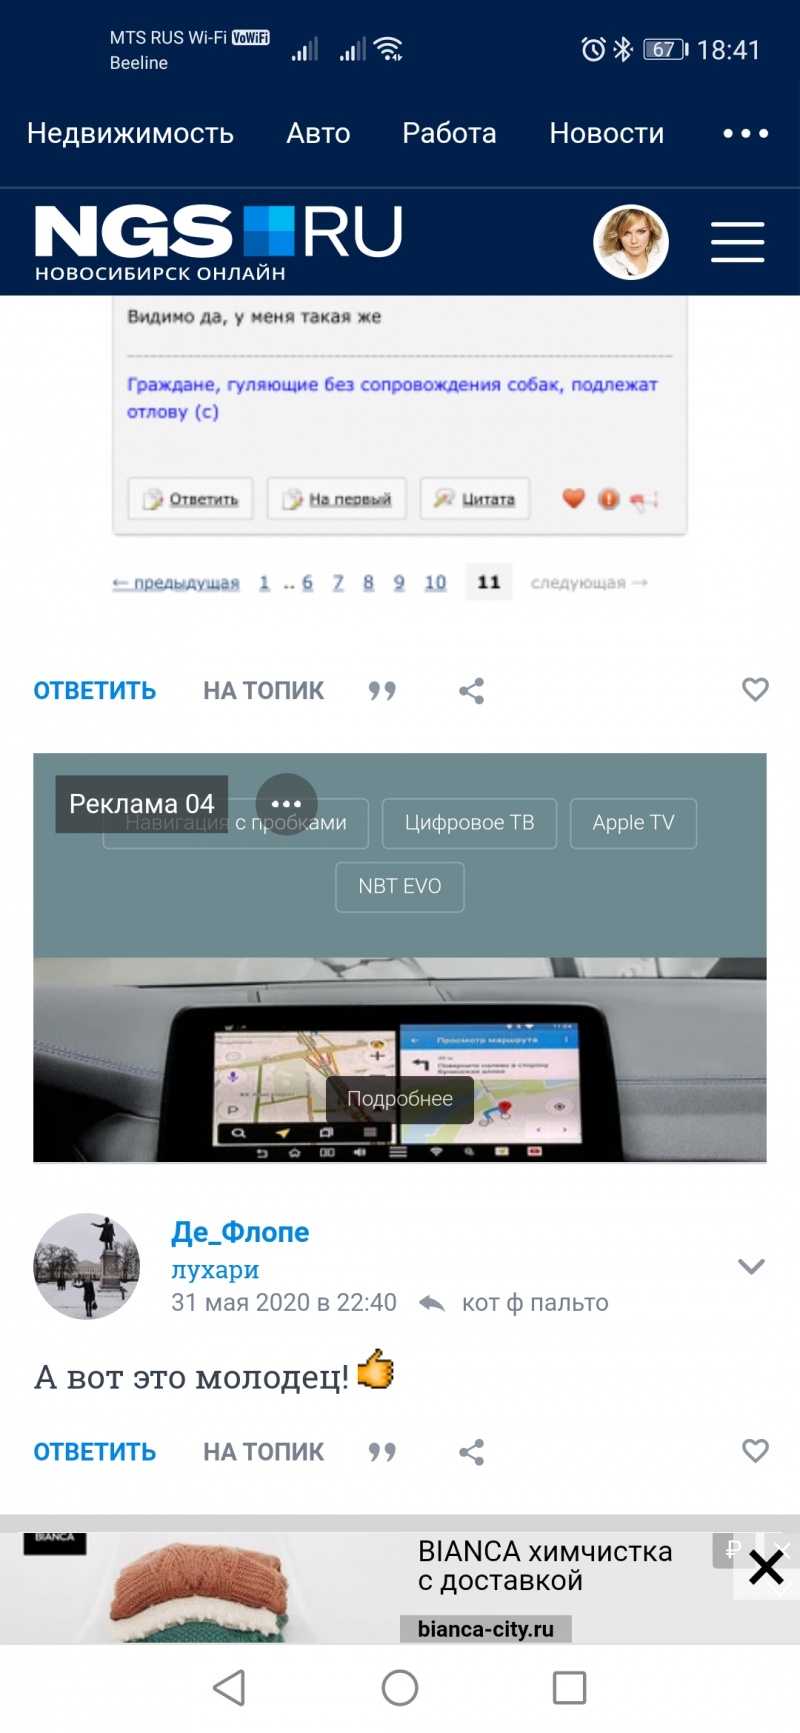The image size is (800, 1733).
Task: Tap the user profile avatar in header
Action: (631, 242)
